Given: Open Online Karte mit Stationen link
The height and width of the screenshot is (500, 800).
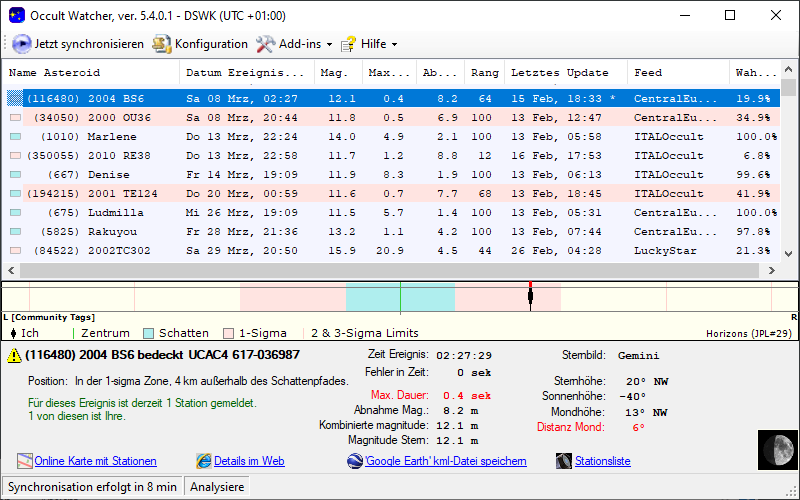Looking at the screenshot, I should tap(95, 461).
